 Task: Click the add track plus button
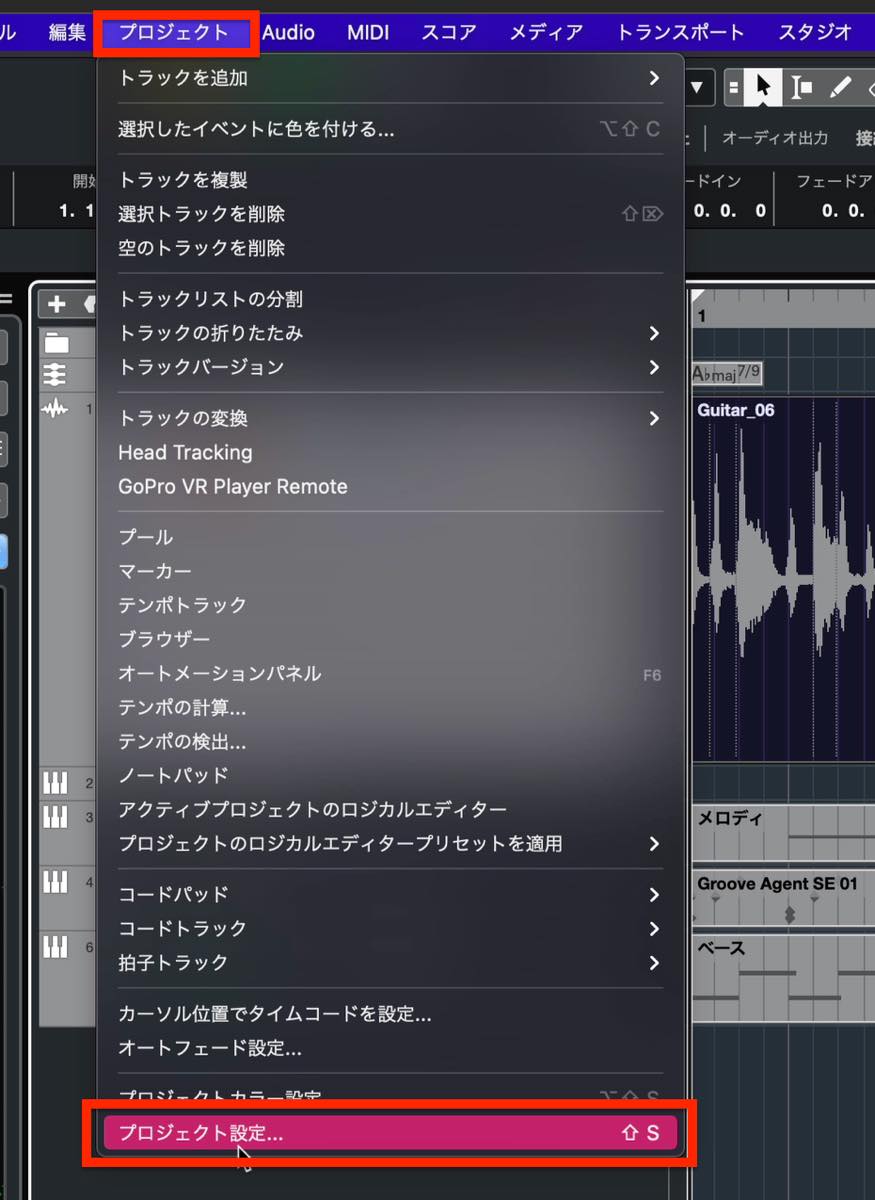[x=57, y=305]
